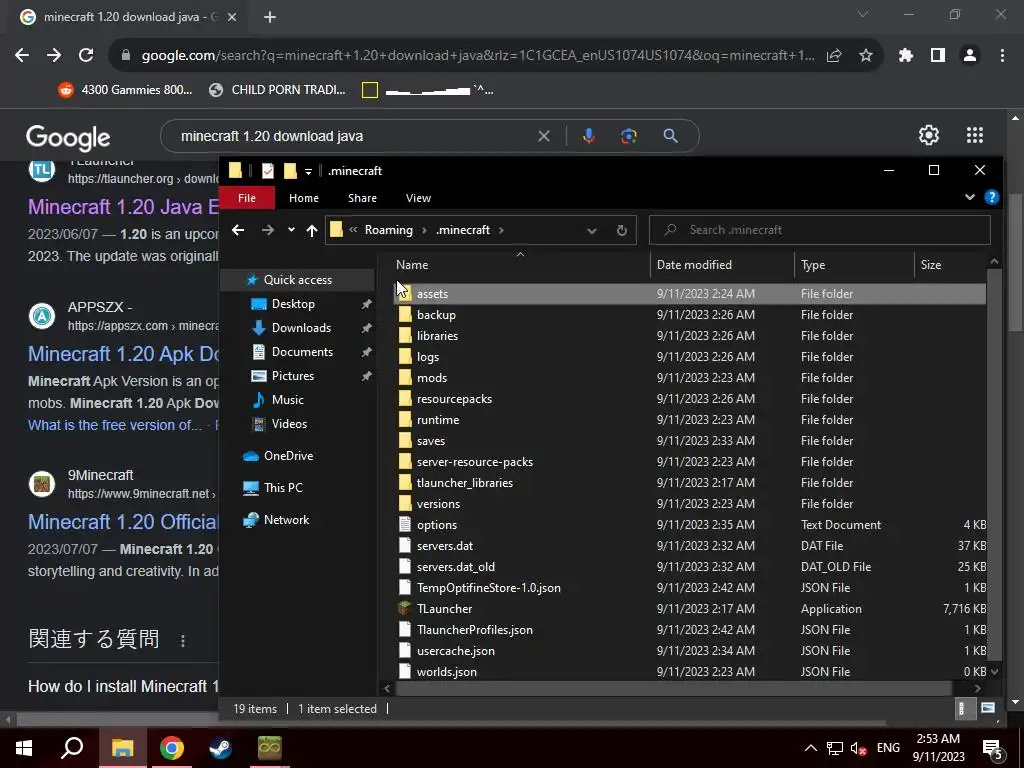
Task: Expand the Explorer ribbon chevron
Action: 970,197
